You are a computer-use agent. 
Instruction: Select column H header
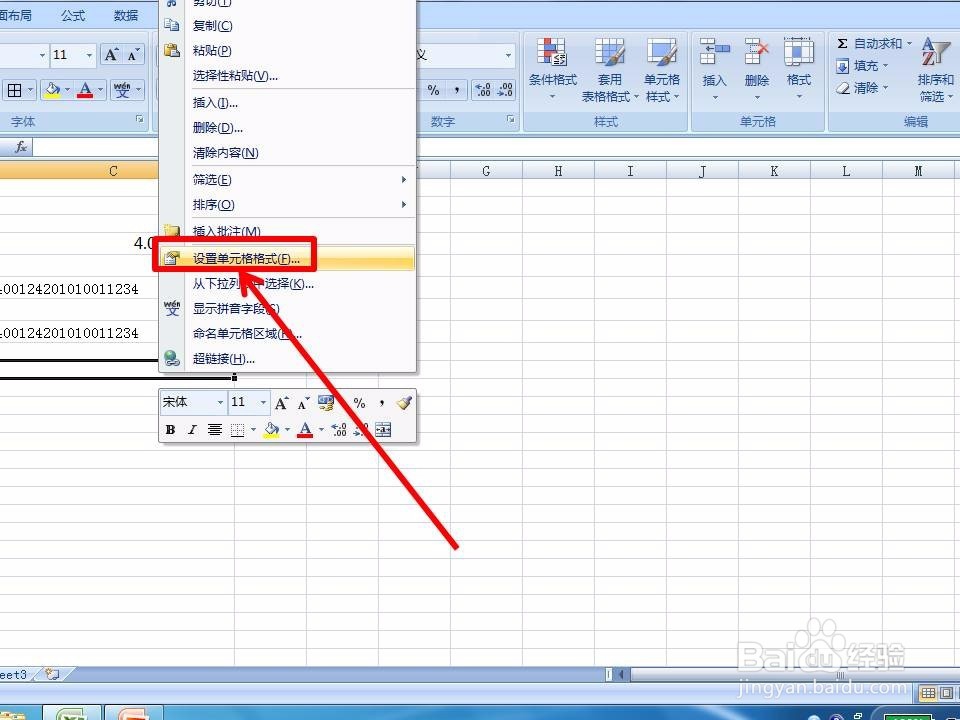coord(558,171)
